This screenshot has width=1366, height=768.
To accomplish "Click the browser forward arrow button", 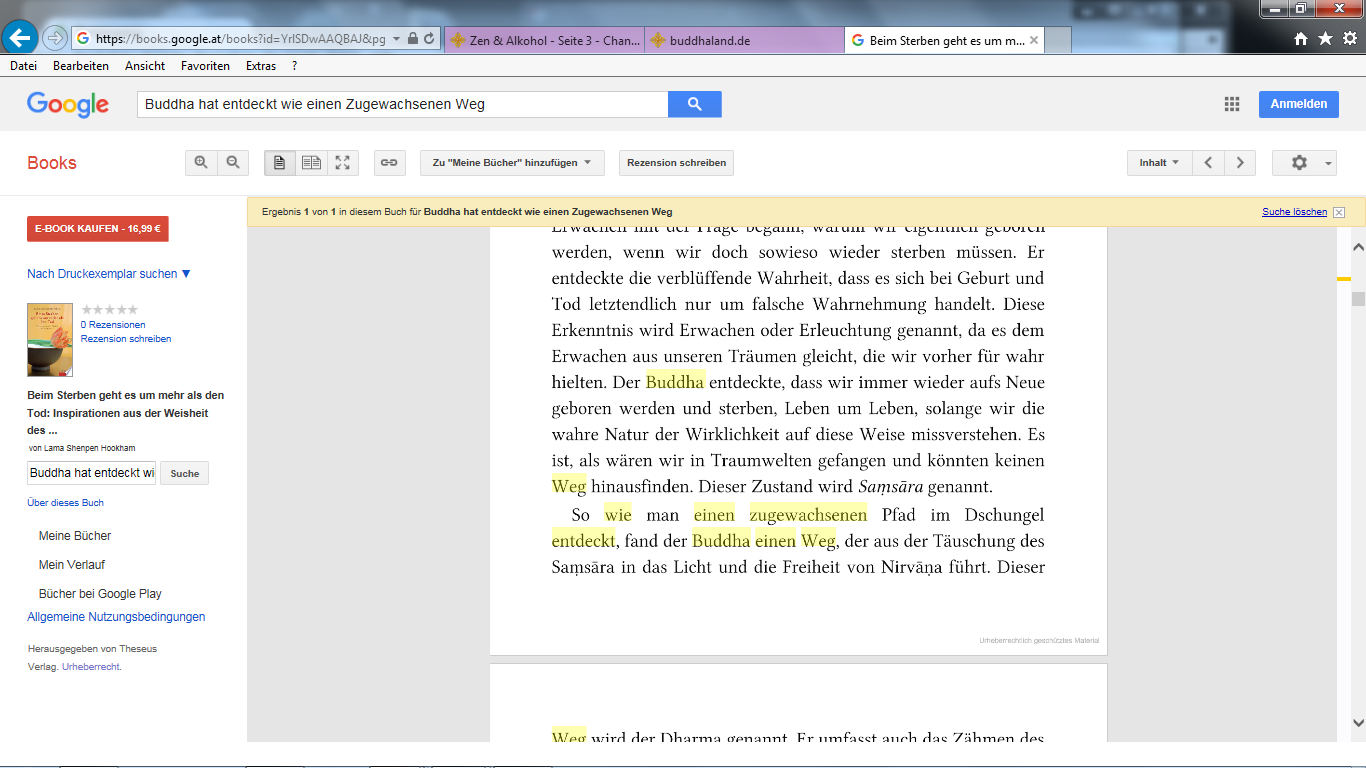I will (x=55, y=38).
